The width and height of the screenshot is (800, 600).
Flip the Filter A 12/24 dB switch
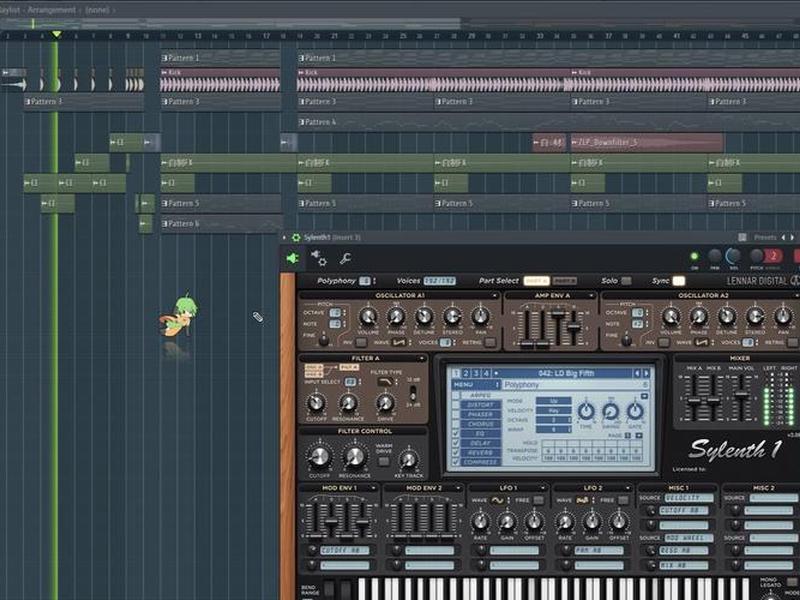(413, 392)
